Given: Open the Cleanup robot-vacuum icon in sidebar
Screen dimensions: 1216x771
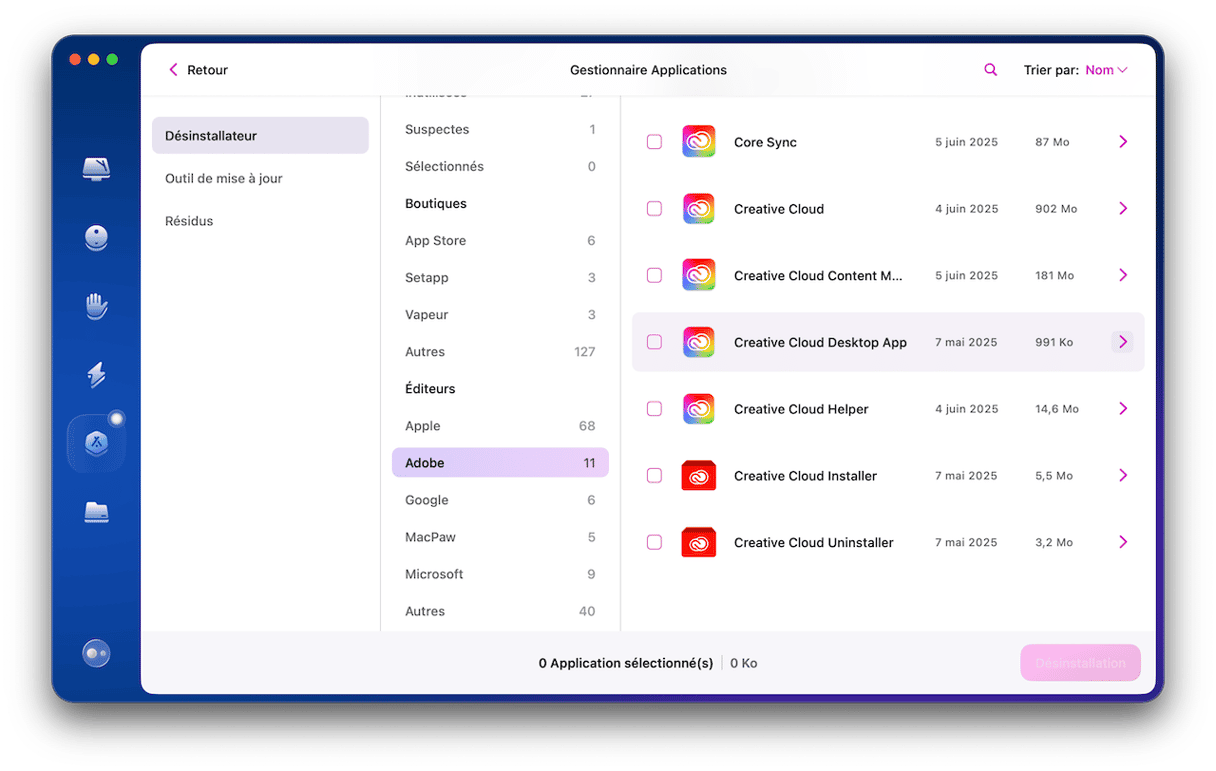Looking at the screenshot, I should coord(96,237).
